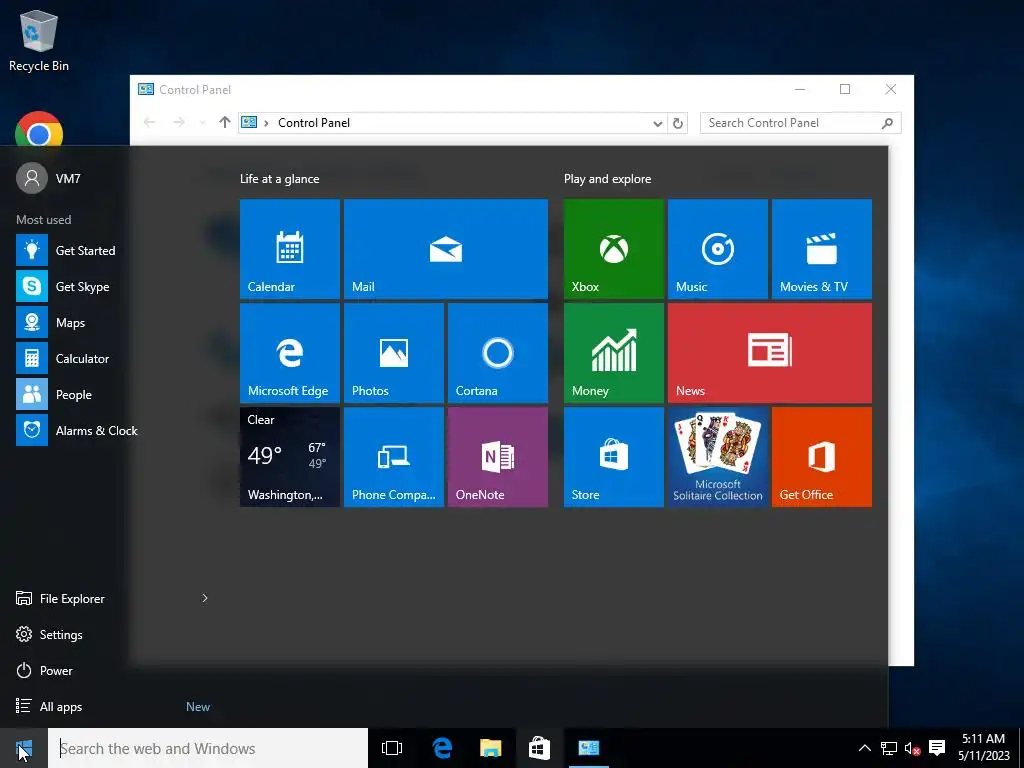
Task: Click Back arrow in Control Panel
Action: [x=150, y=122]
